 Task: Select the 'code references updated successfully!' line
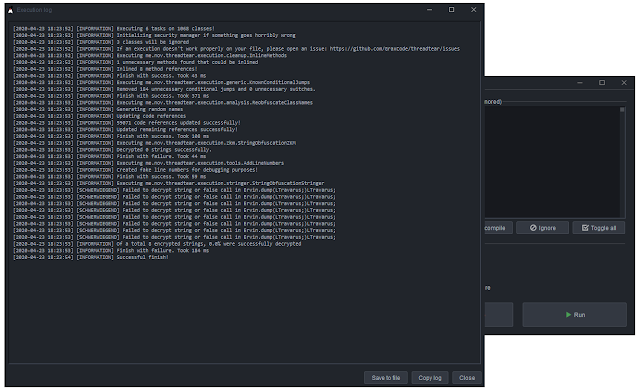click(x=127, y=123)
